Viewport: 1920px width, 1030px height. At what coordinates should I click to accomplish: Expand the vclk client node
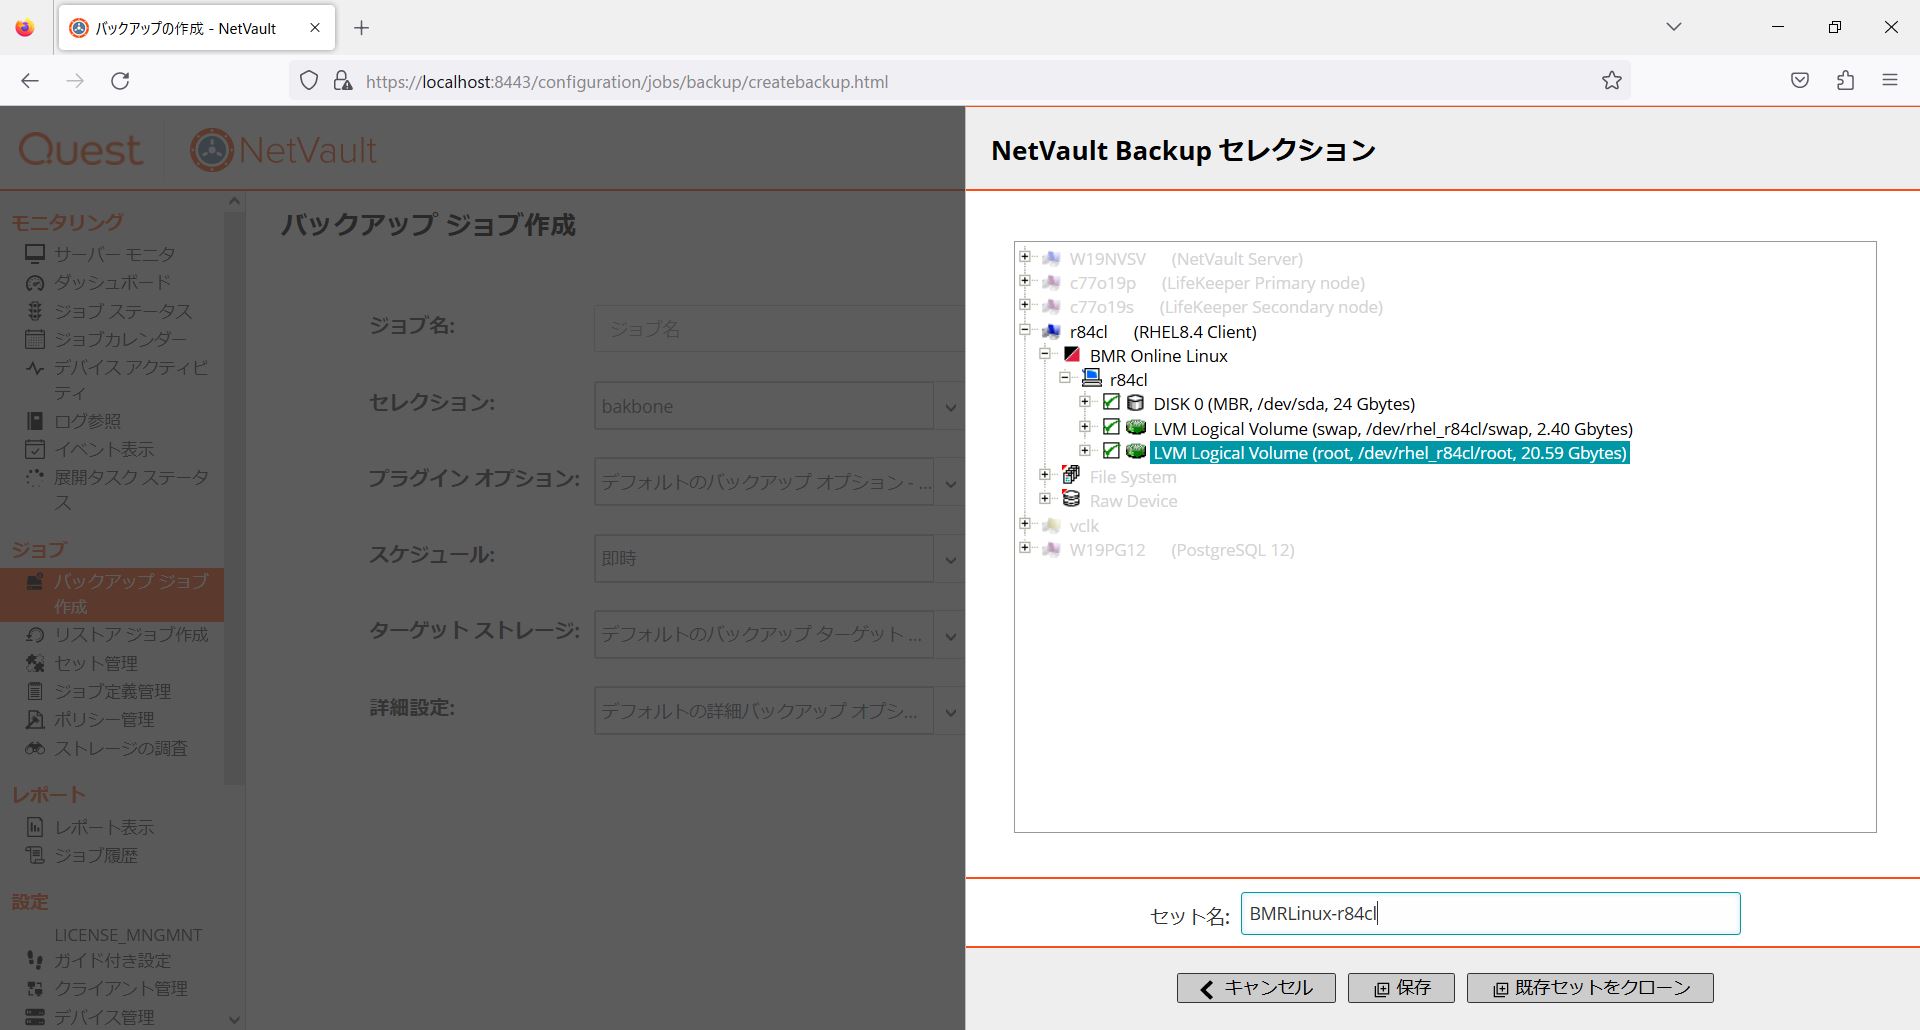1025,524
